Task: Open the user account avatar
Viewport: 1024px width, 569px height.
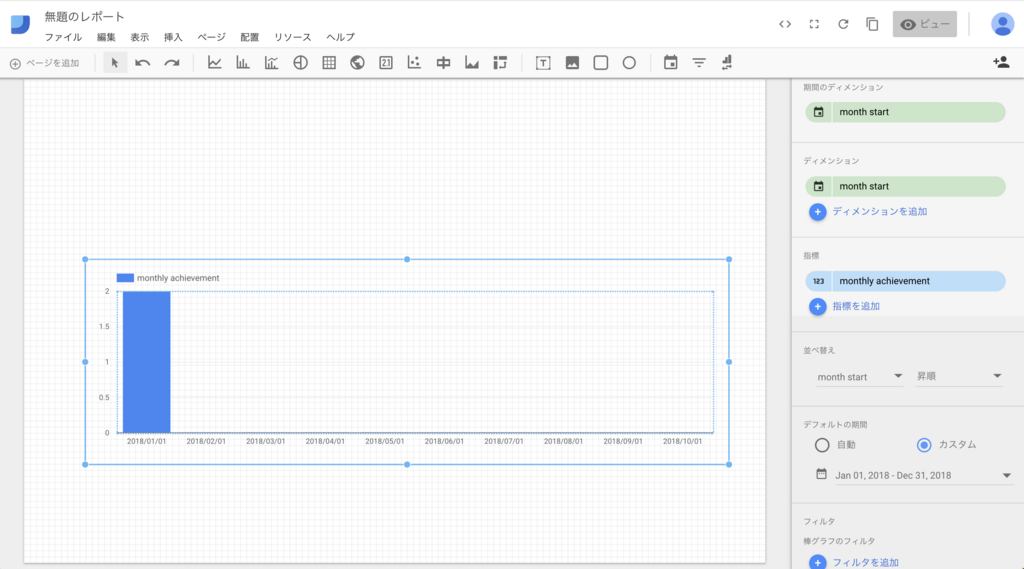Action: pos(1002,24)
